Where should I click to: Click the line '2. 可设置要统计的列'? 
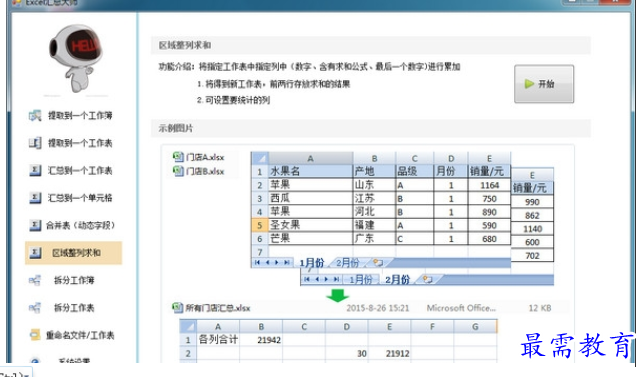(x=233, y=100)
